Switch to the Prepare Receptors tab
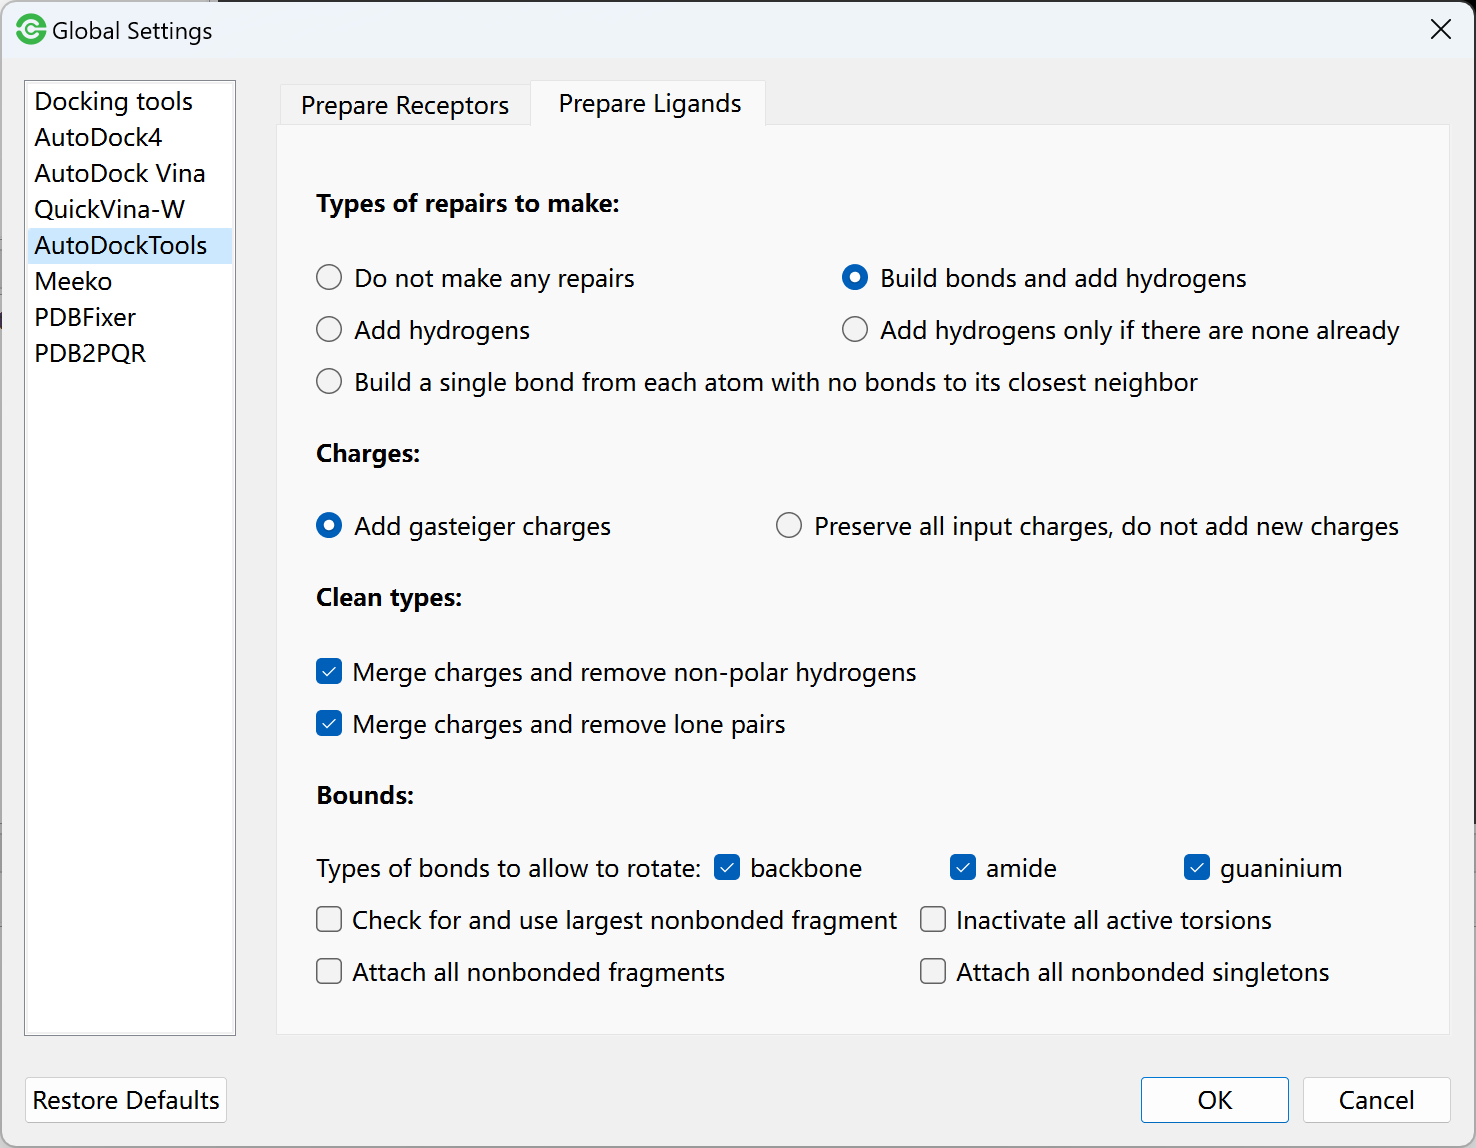 pyautogui.click(x=404, y=105)
